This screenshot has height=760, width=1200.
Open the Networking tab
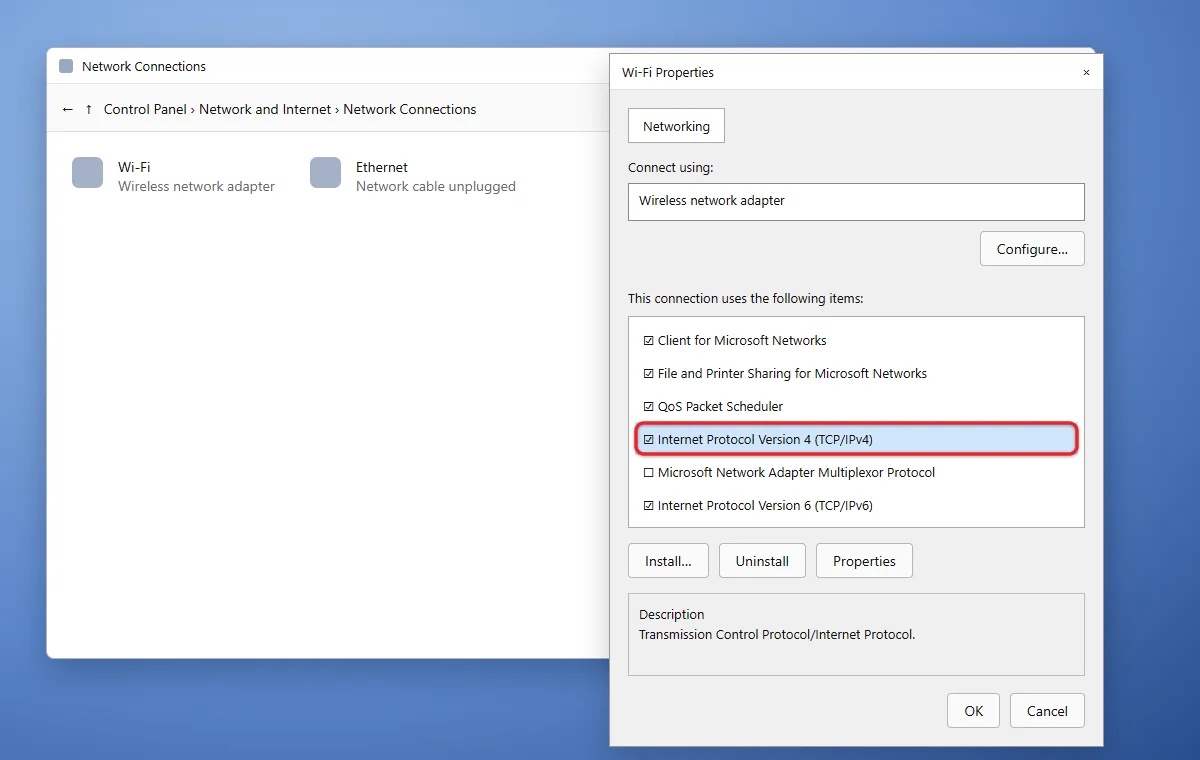676,126
